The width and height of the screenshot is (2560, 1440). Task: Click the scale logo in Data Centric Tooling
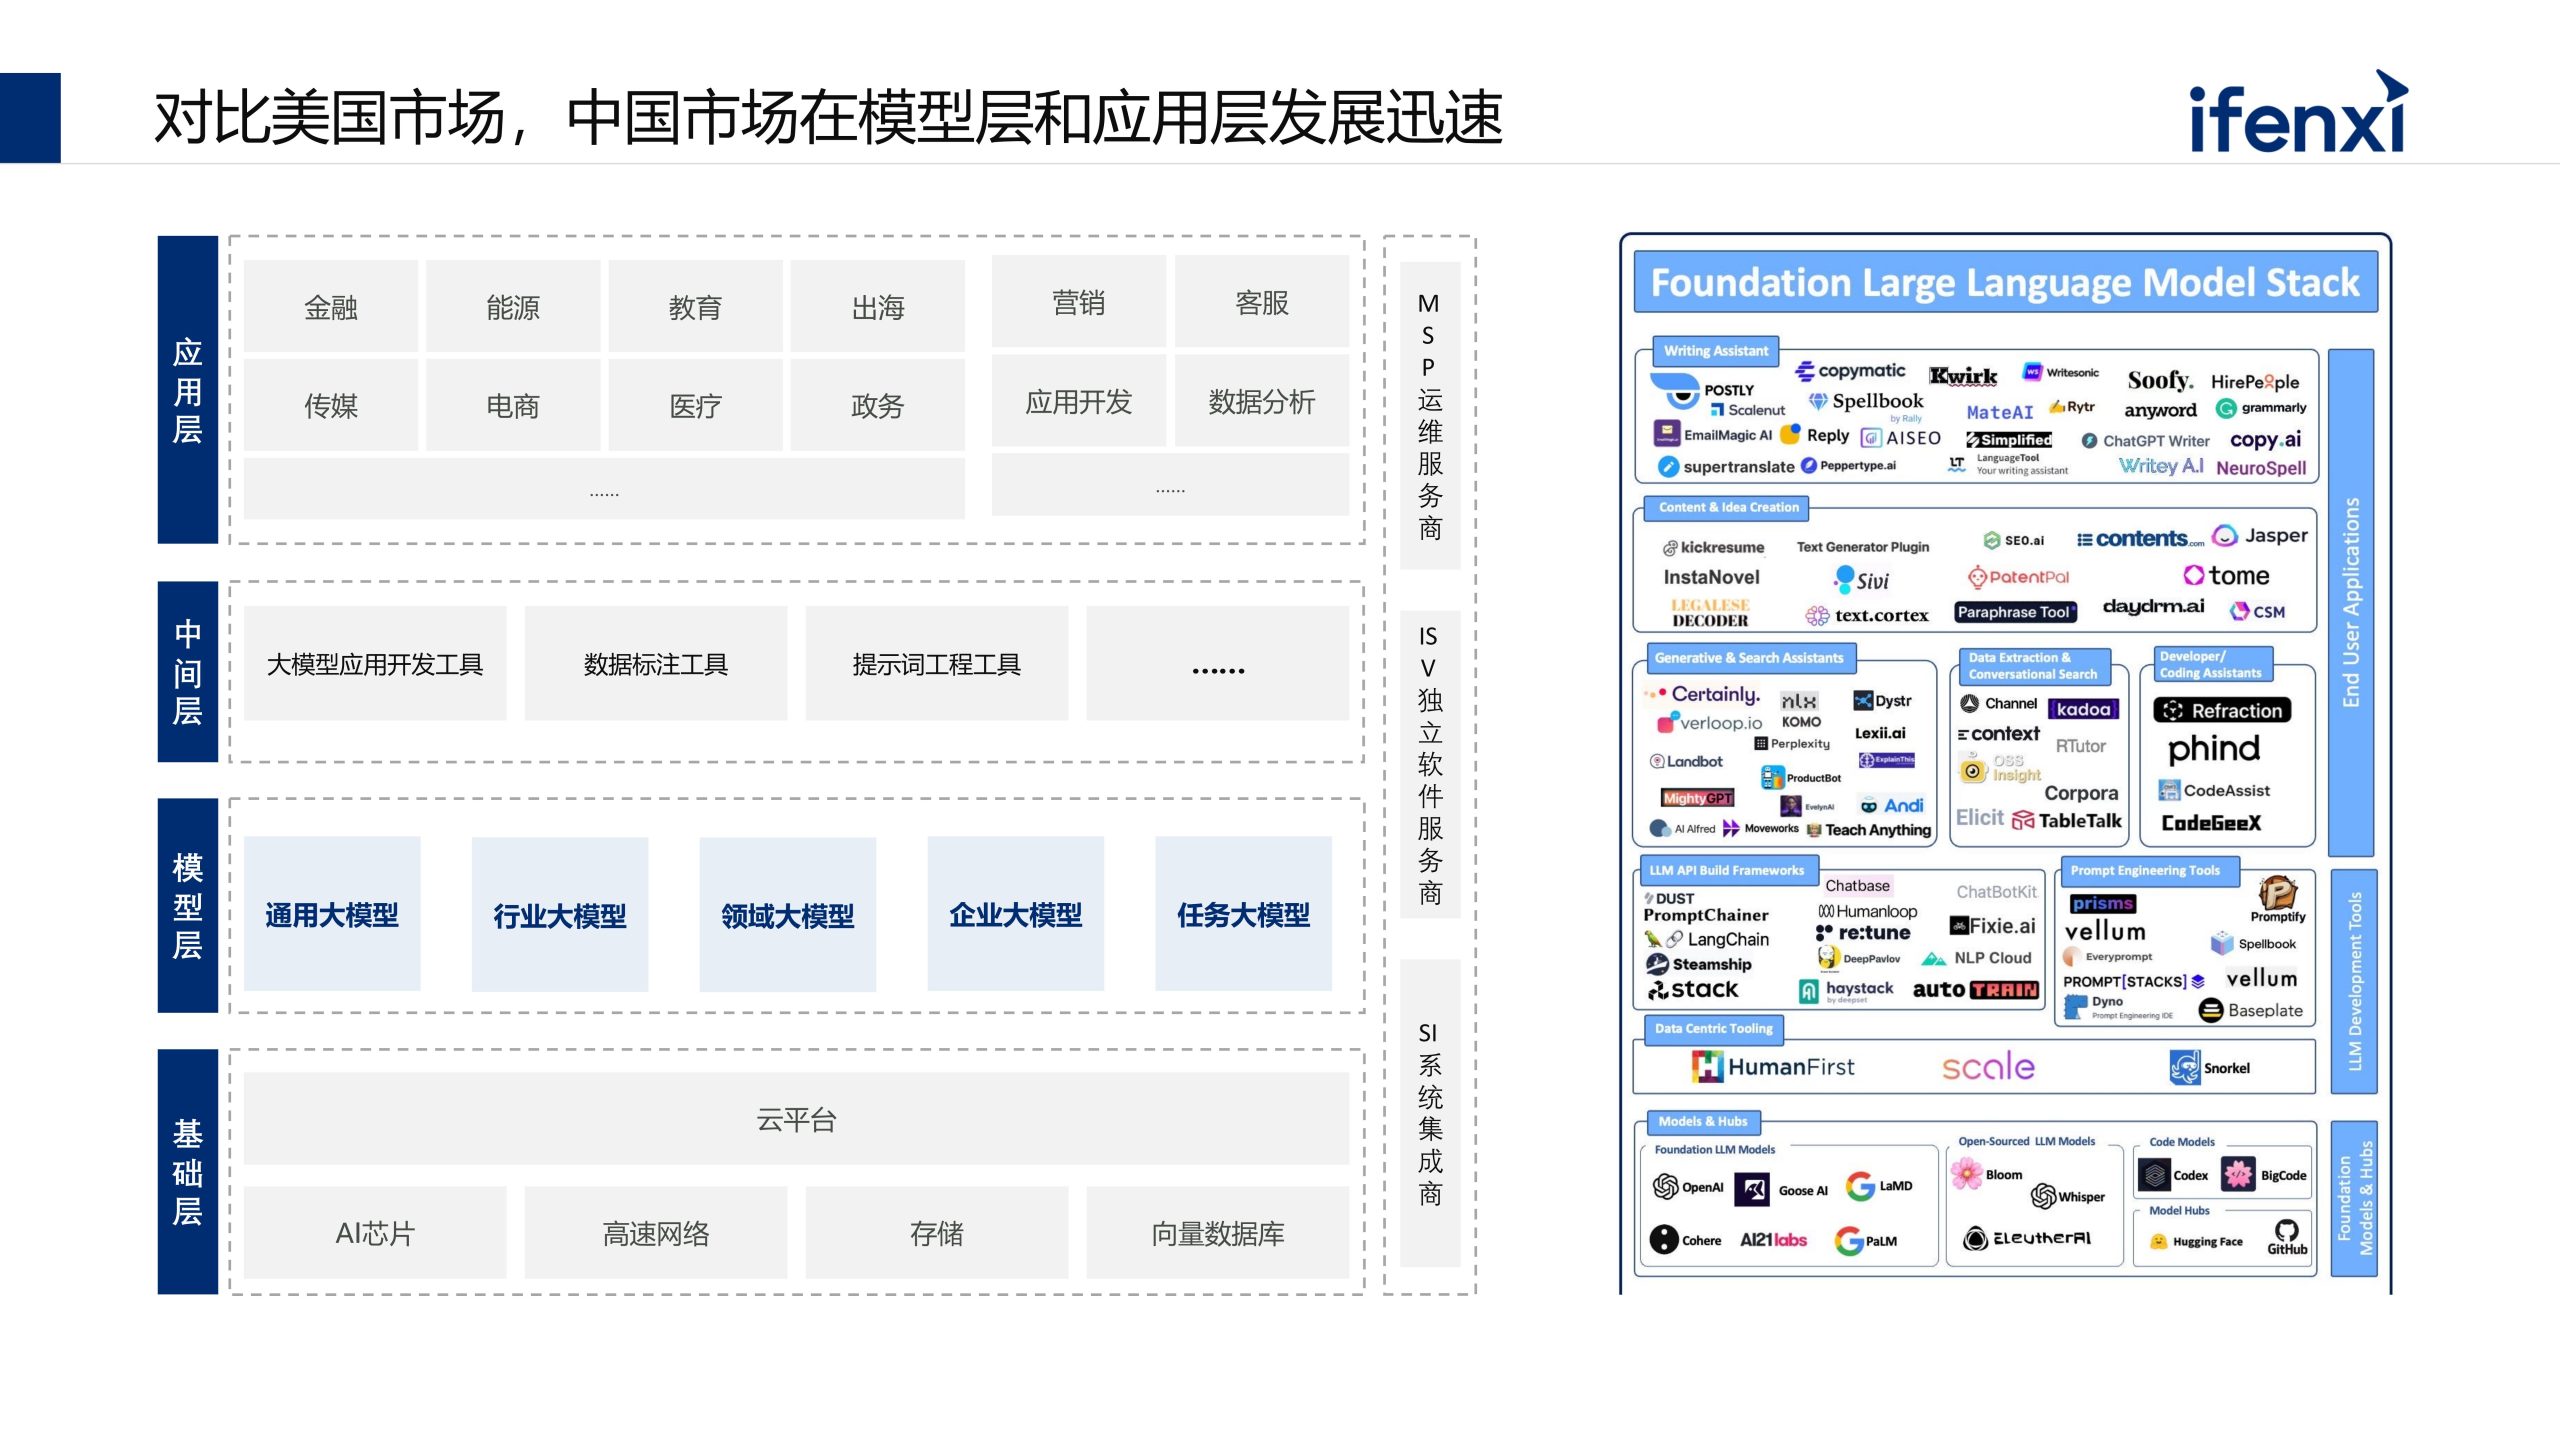pos(1988,1067)
